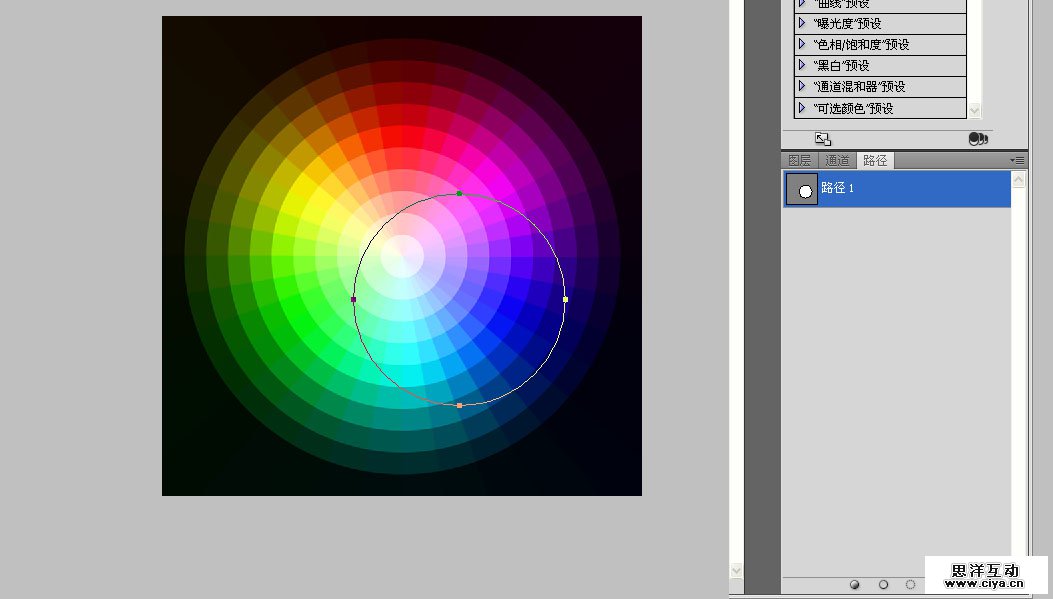Image resolution: width=1053 pixels, height=599 pixels.
Task: Select the 路径 (Paths) tab
Action: pyautogui.click(x=875, y=160)
